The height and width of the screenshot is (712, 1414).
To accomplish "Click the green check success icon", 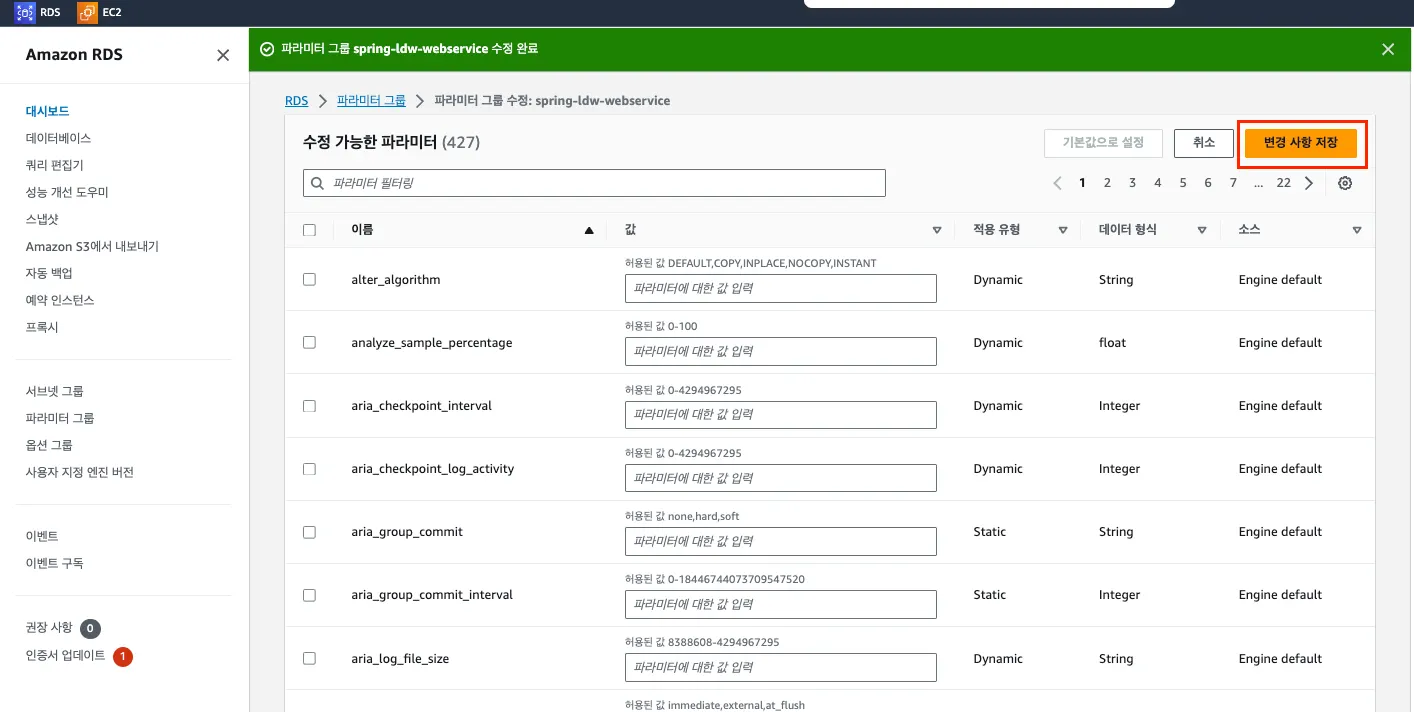I will click(x=266, y=49).
